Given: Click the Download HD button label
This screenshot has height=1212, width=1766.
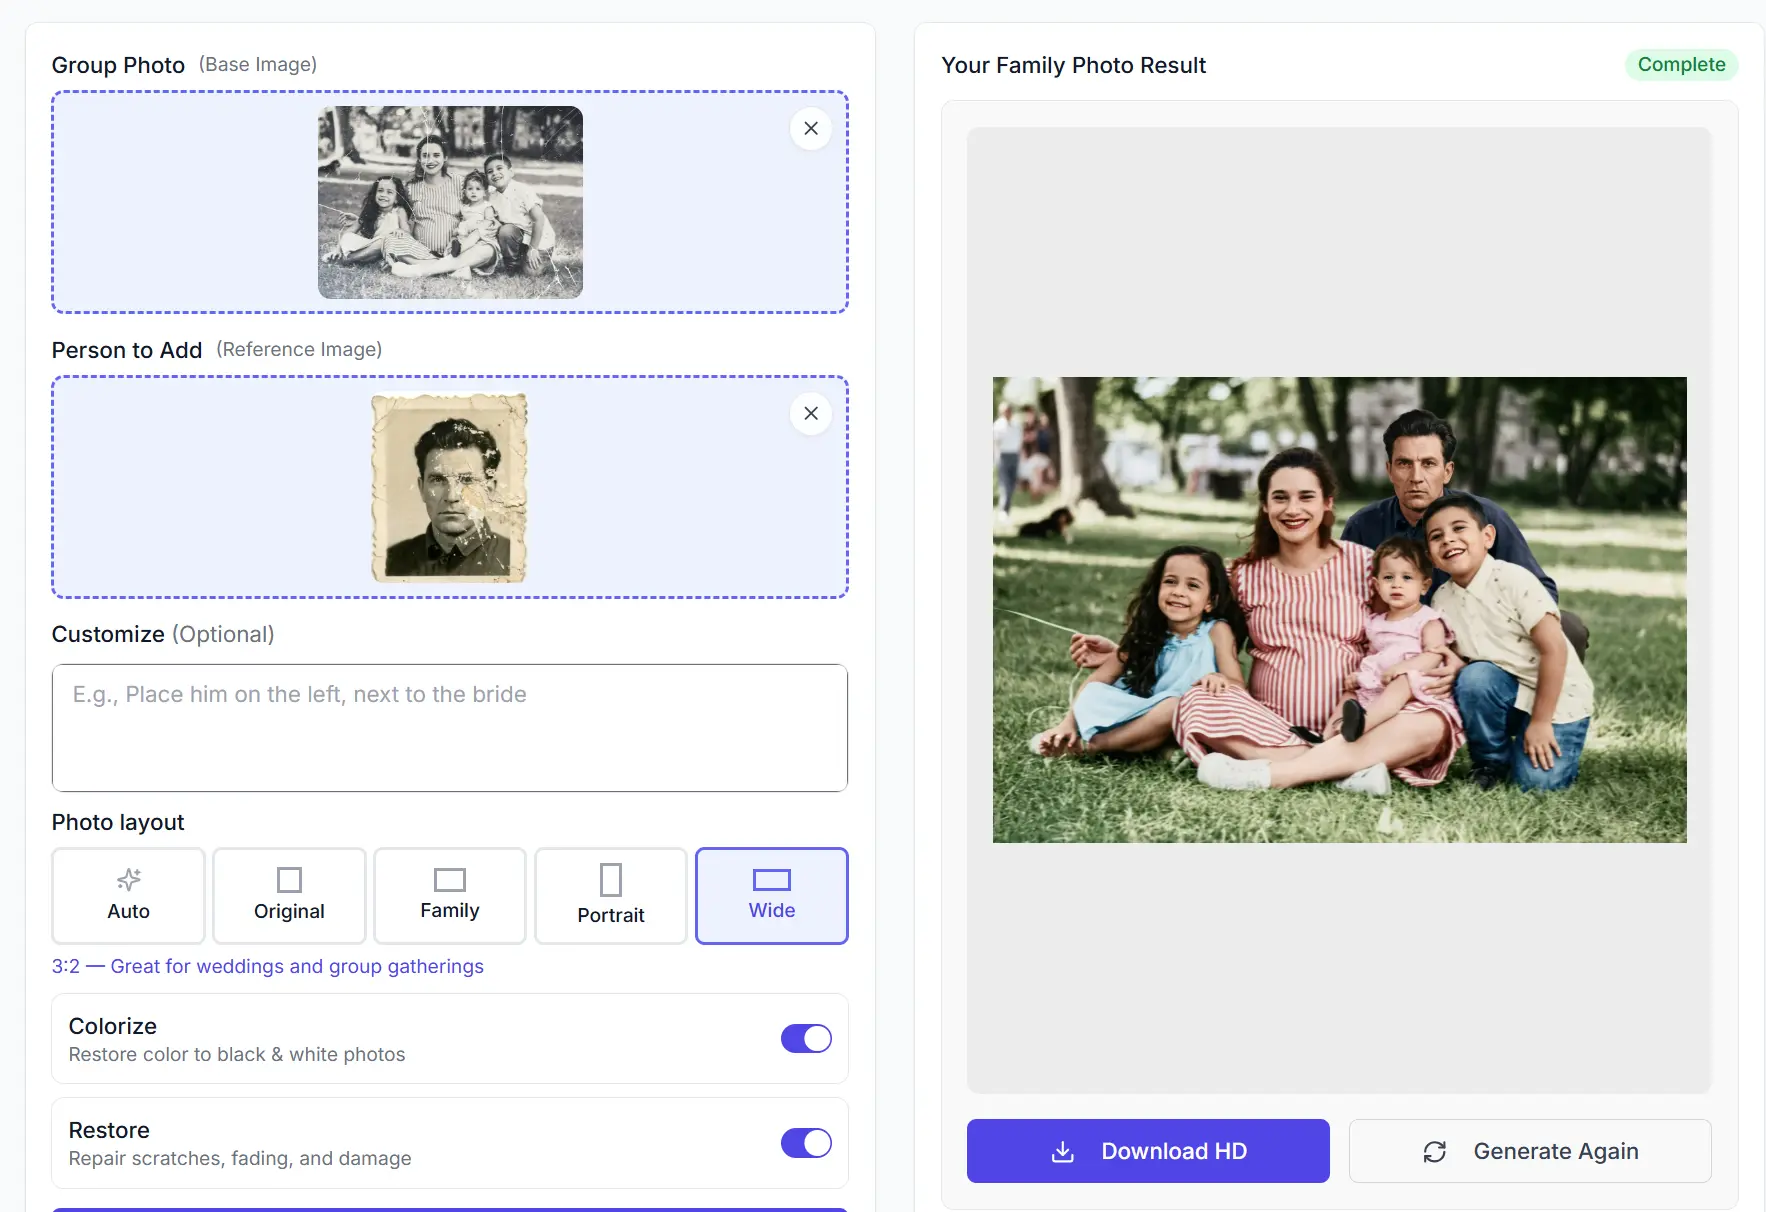Looking at the screenshot, I should coord(1174,1152).
